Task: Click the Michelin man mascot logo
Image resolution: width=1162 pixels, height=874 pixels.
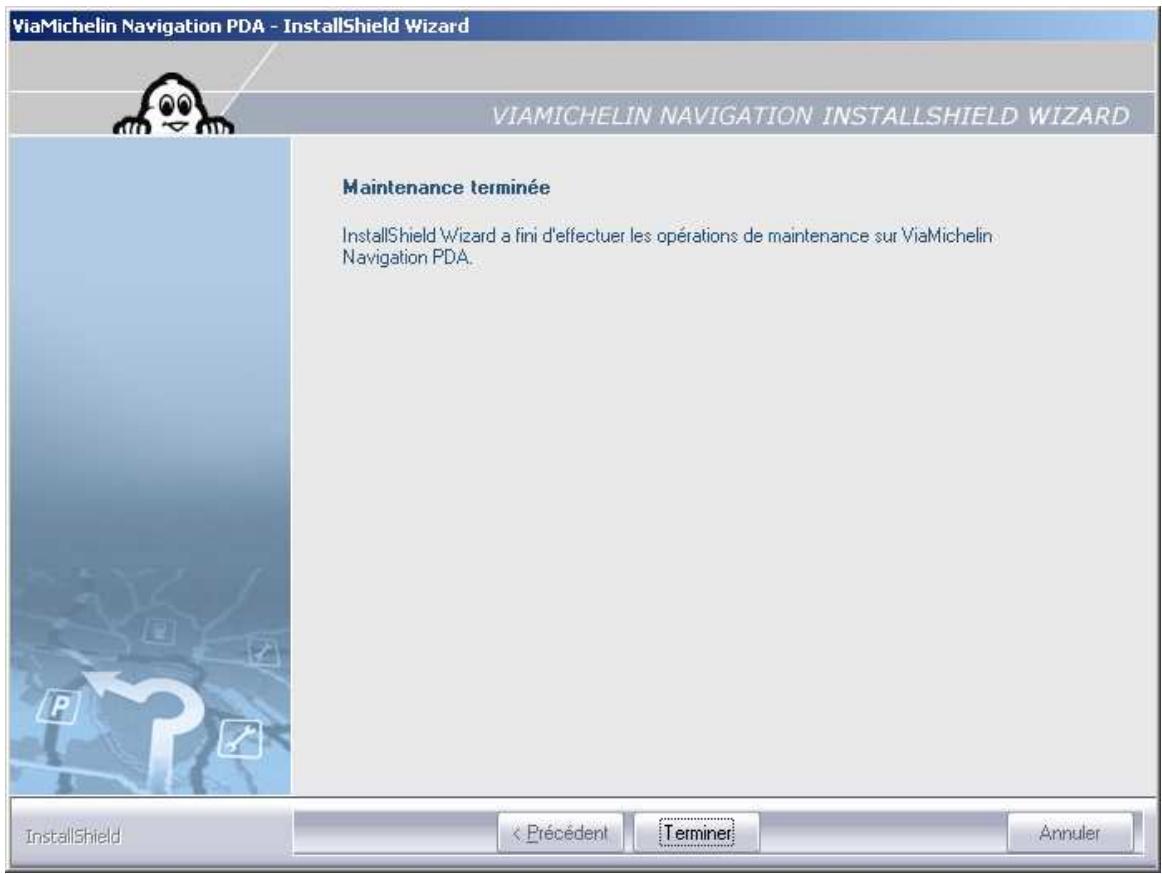Action: [x=173, y=105]
